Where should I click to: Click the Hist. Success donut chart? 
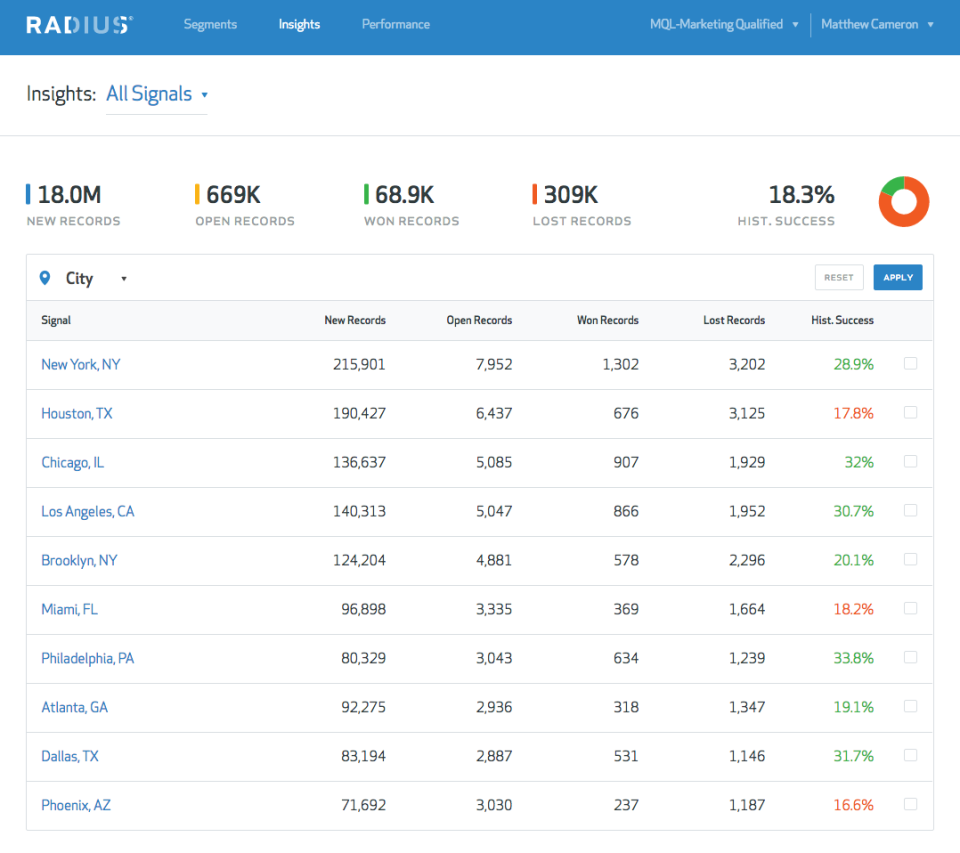click(x=905, y=201)
